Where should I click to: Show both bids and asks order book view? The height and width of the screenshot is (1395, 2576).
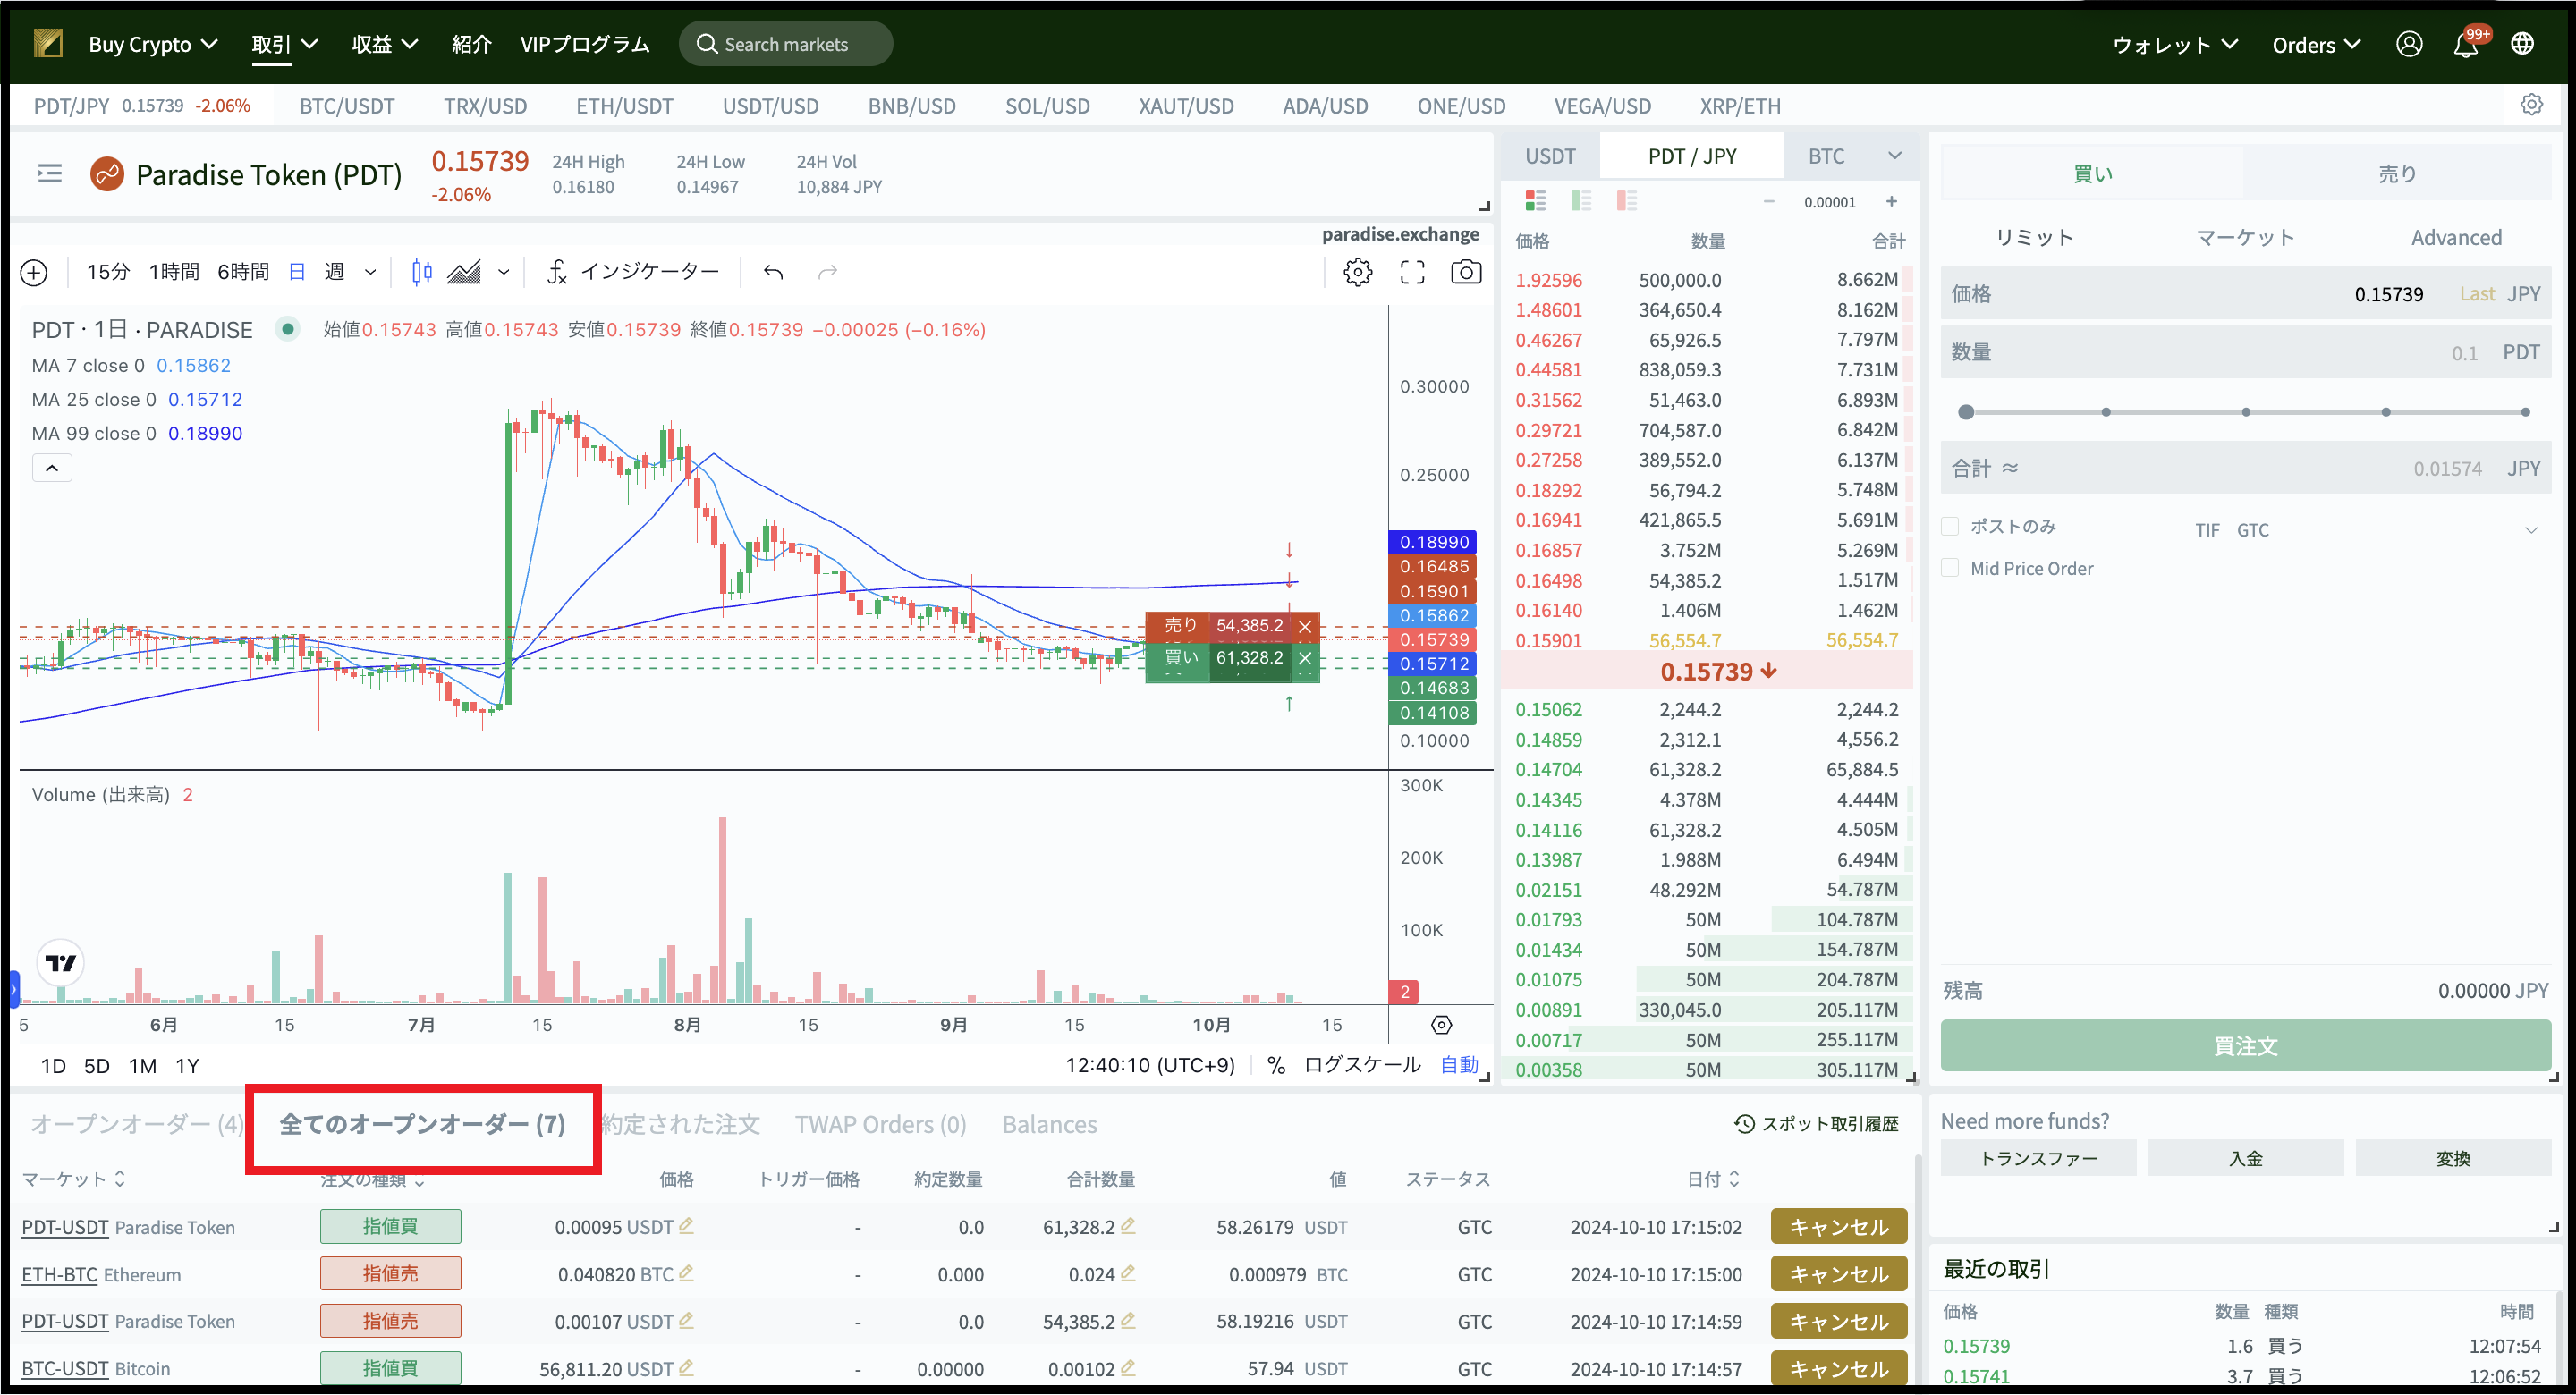point(1535,201)
